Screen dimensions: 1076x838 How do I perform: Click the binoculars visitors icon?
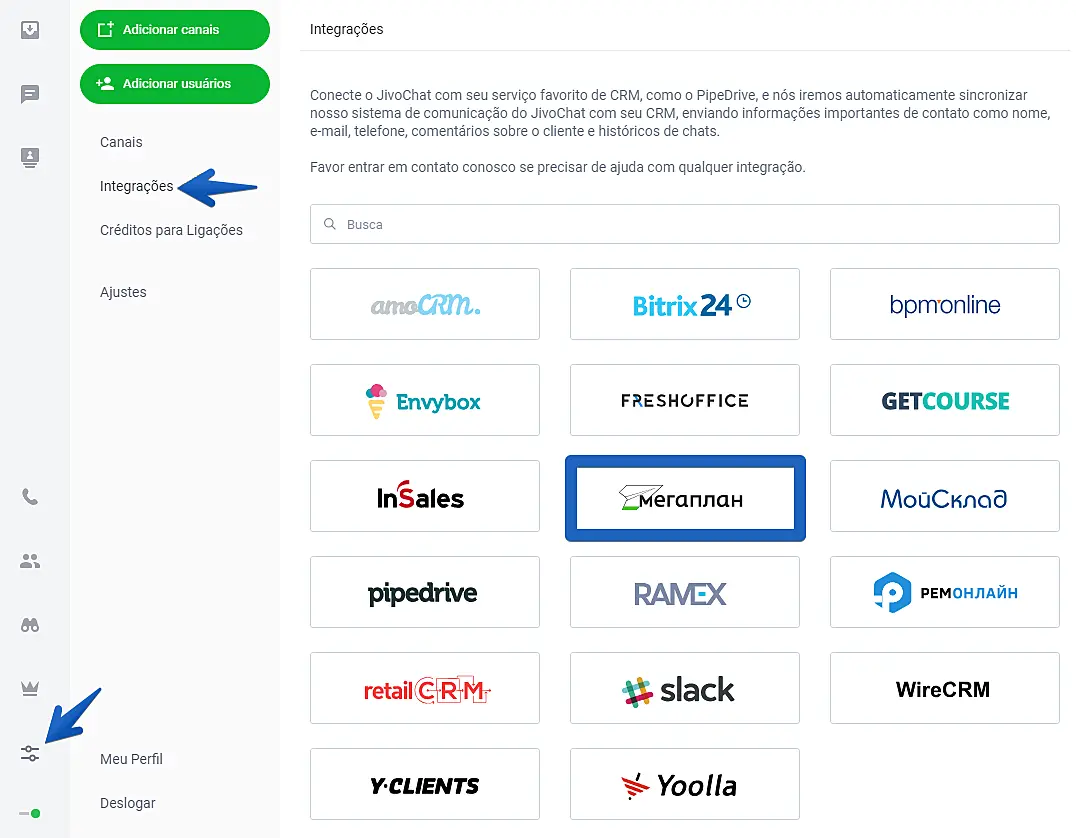coord(30,625)
